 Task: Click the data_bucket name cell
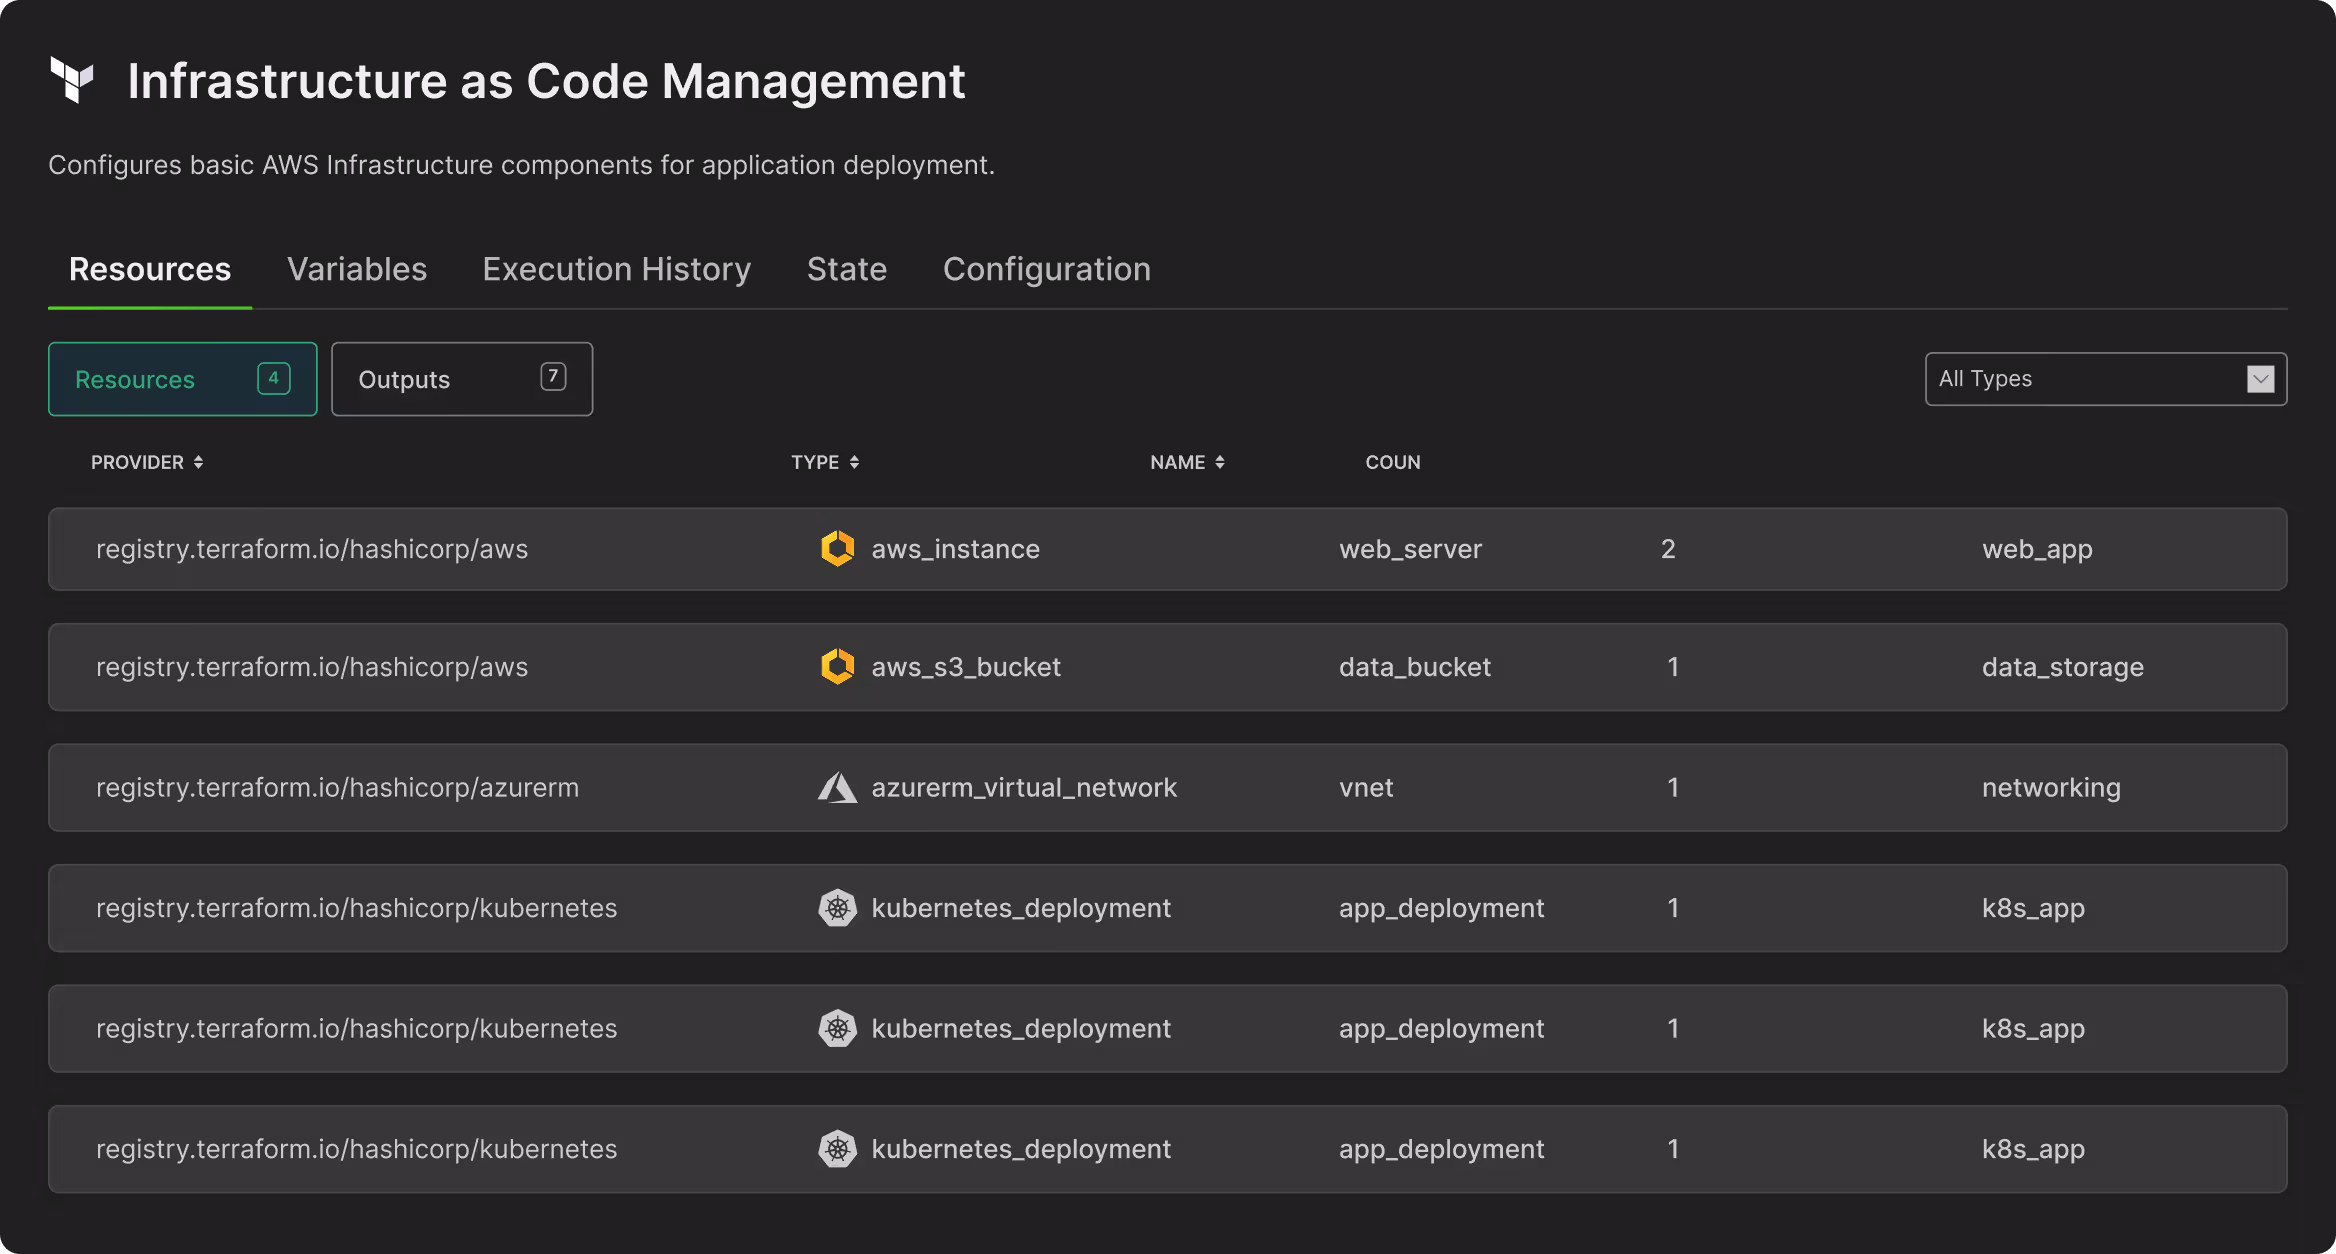pyautogui.click(x=1415, y=667)
